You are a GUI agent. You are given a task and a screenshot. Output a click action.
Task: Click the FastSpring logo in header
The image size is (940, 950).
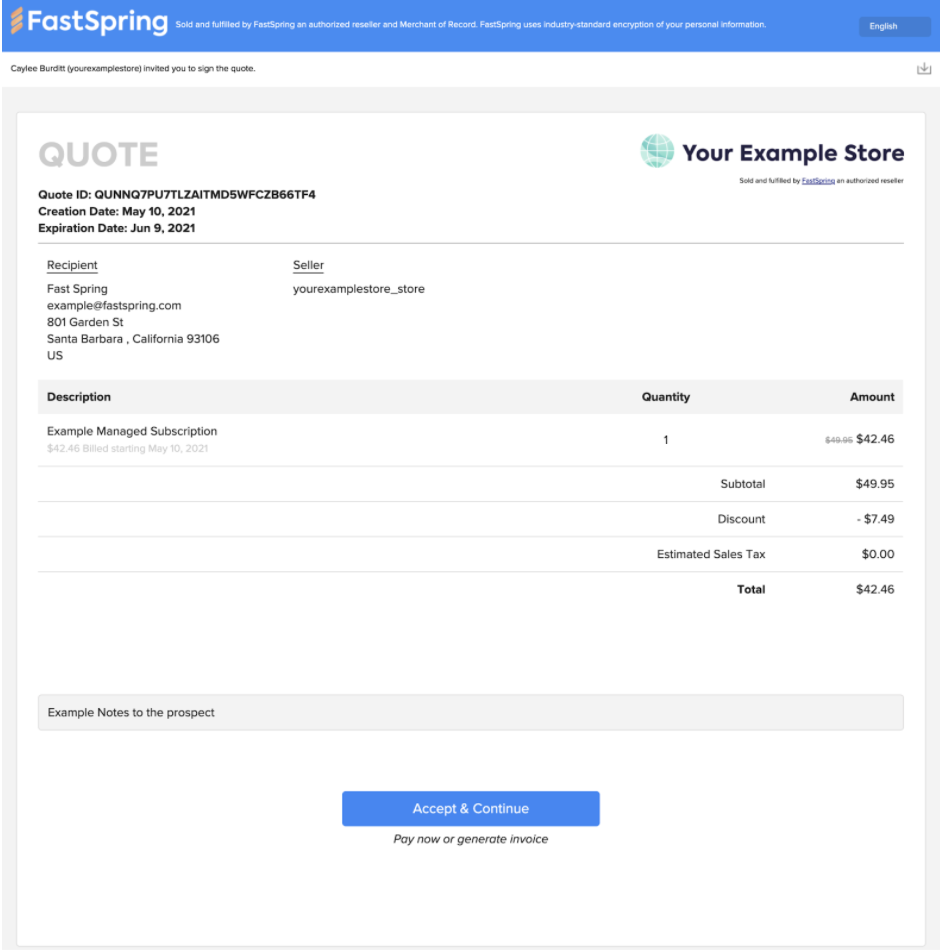coord(89,22)
